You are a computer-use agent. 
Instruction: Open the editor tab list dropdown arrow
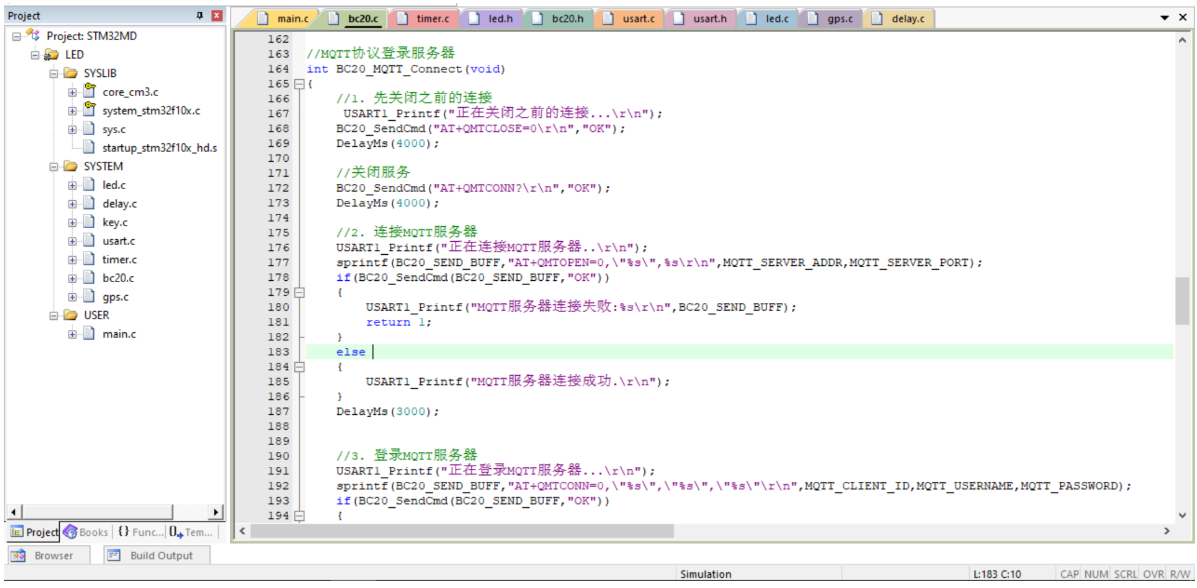(x=1164, y=18)
